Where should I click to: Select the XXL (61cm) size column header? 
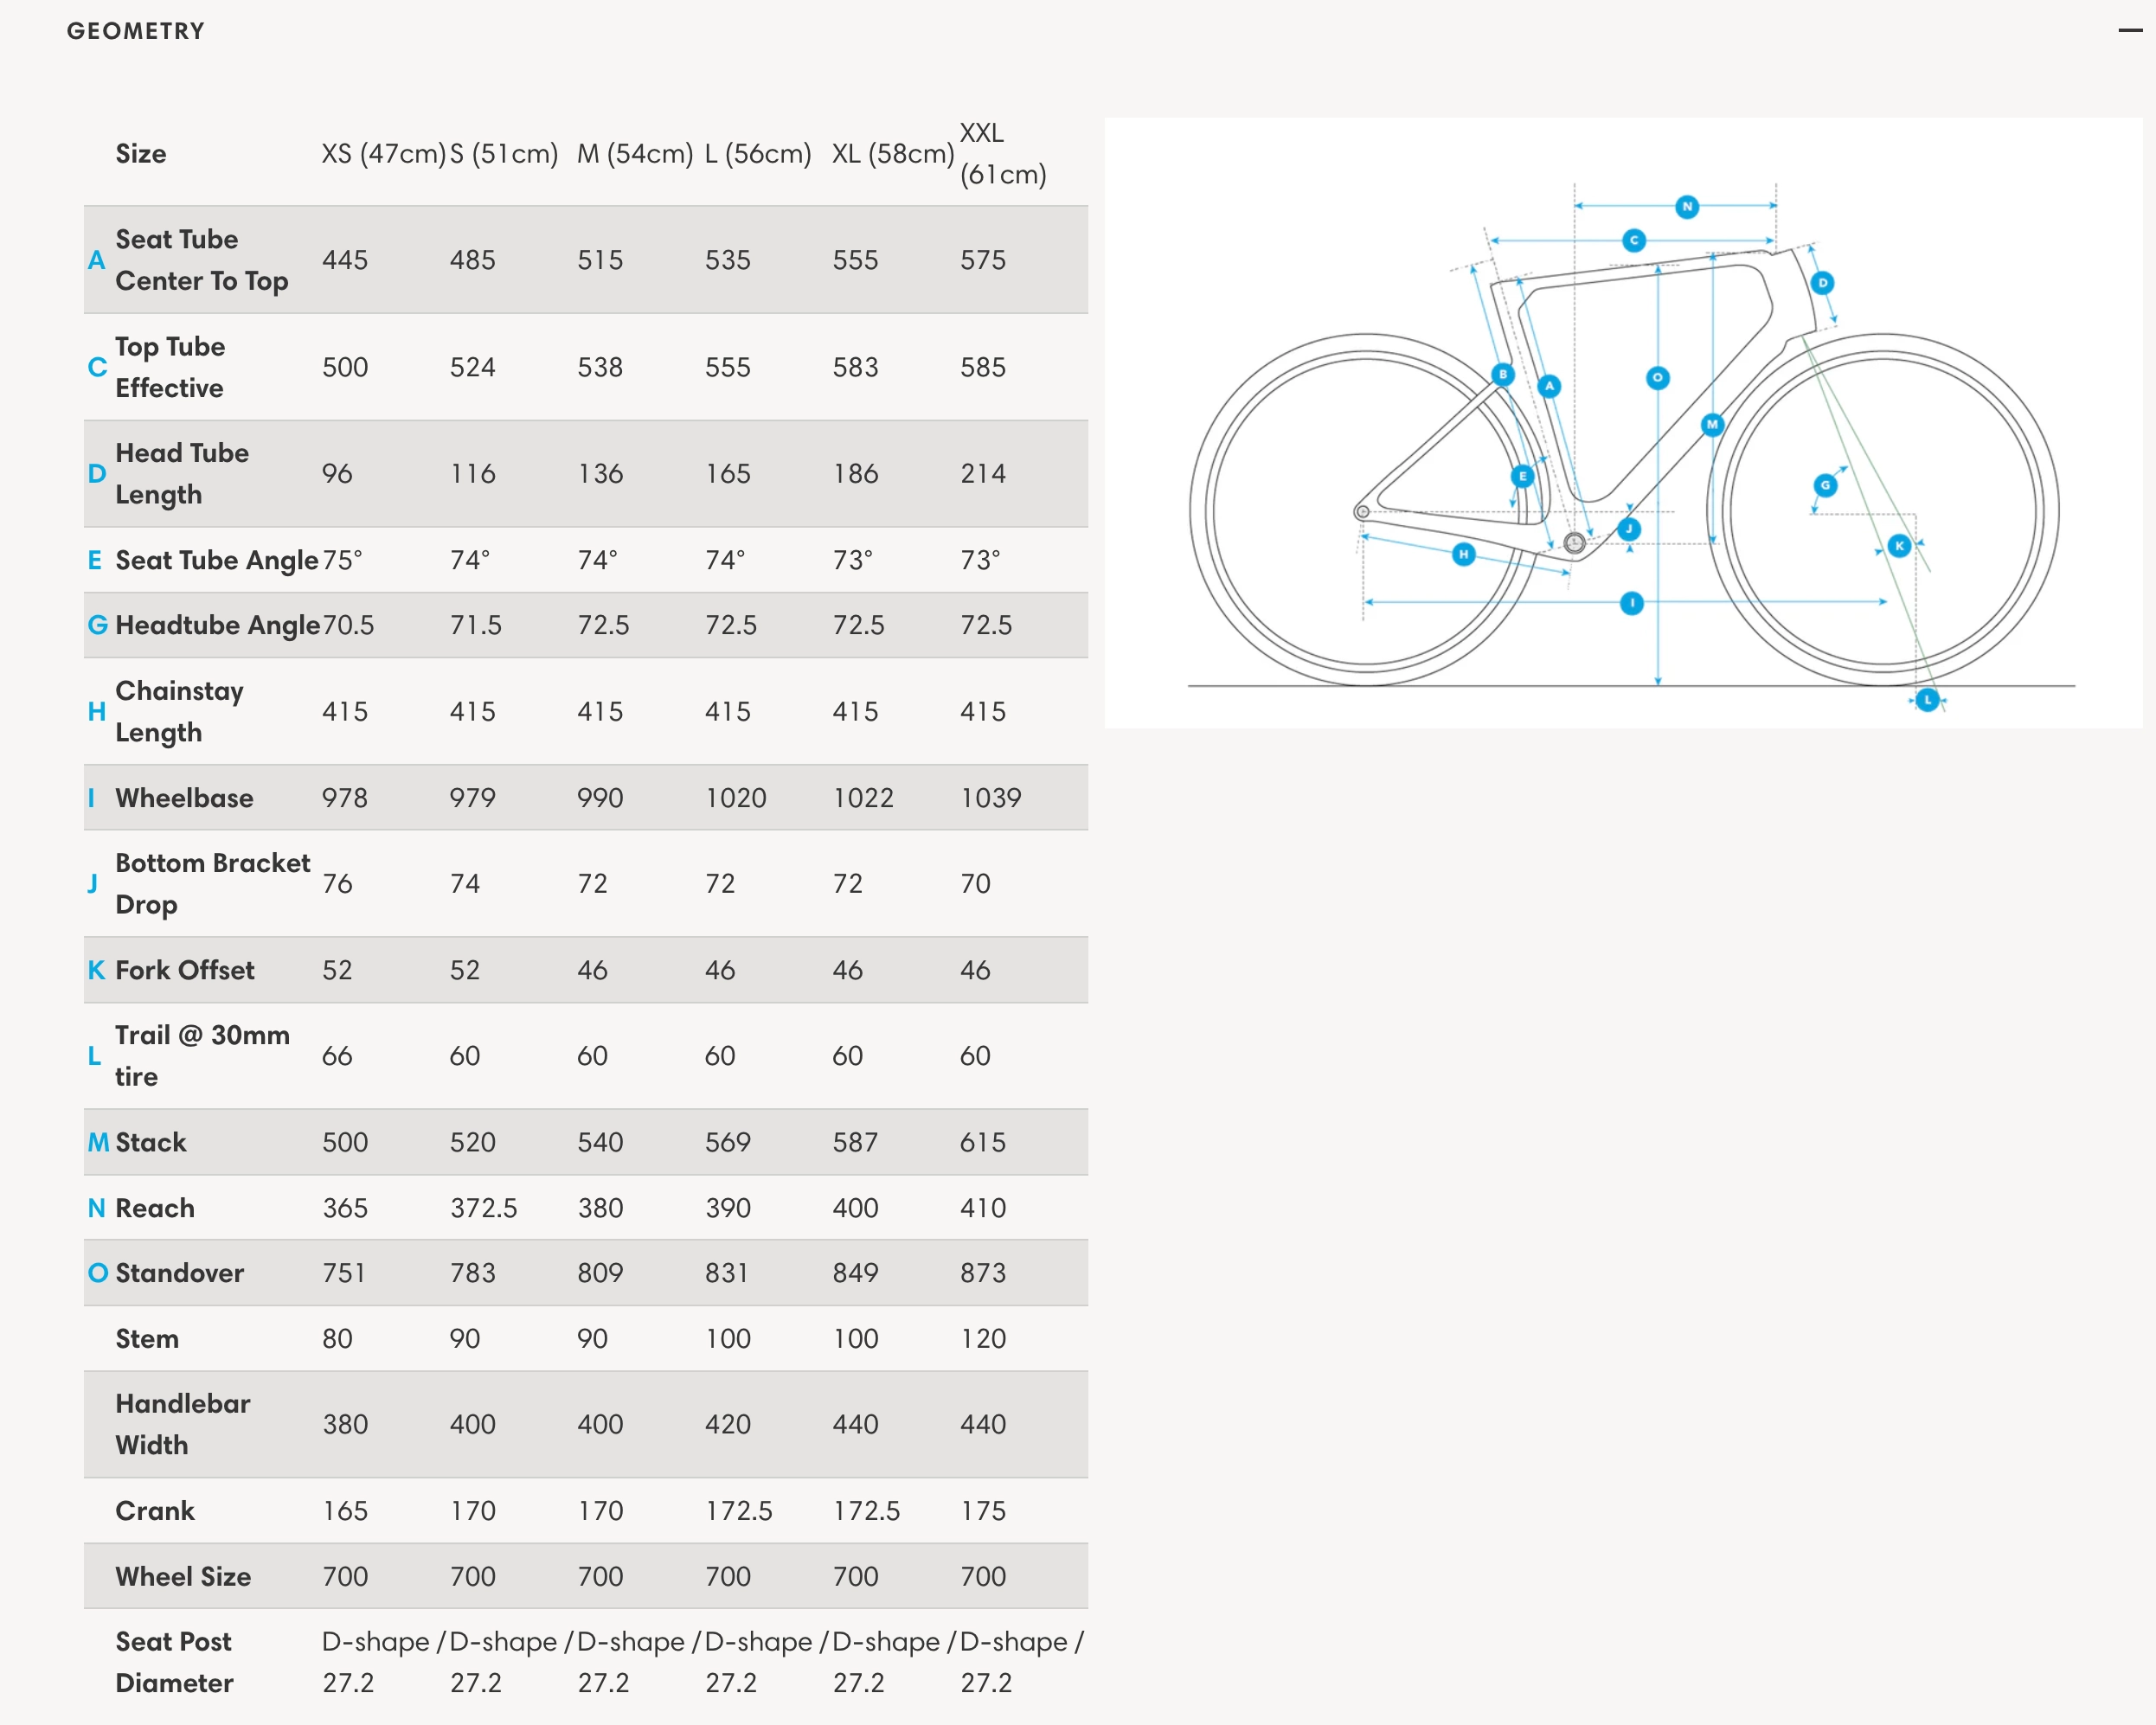click(x=1003, y=154)
